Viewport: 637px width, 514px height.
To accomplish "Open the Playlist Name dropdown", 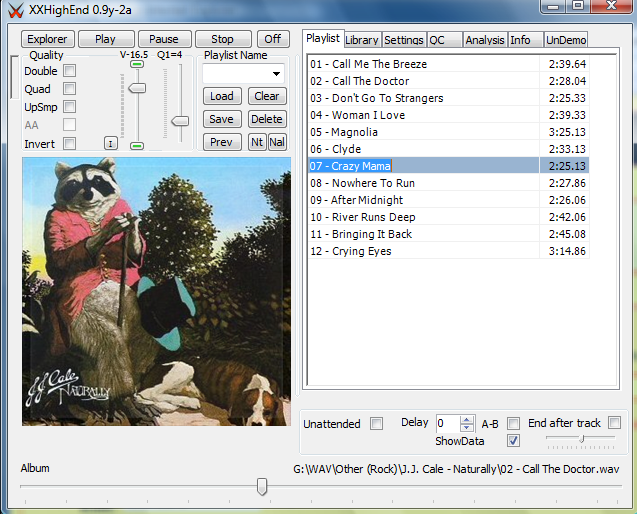I will pyautogui.click(x=276, y=74).
